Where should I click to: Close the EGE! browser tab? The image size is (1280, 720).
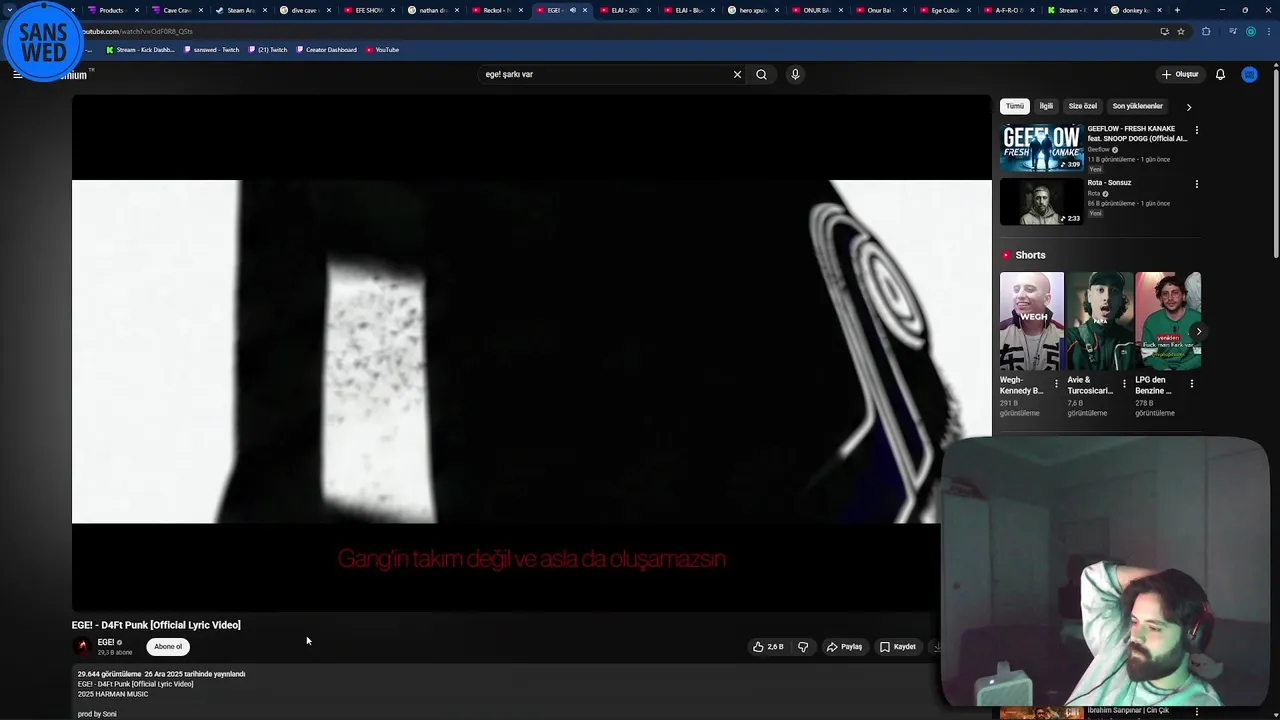pos(585,10)
